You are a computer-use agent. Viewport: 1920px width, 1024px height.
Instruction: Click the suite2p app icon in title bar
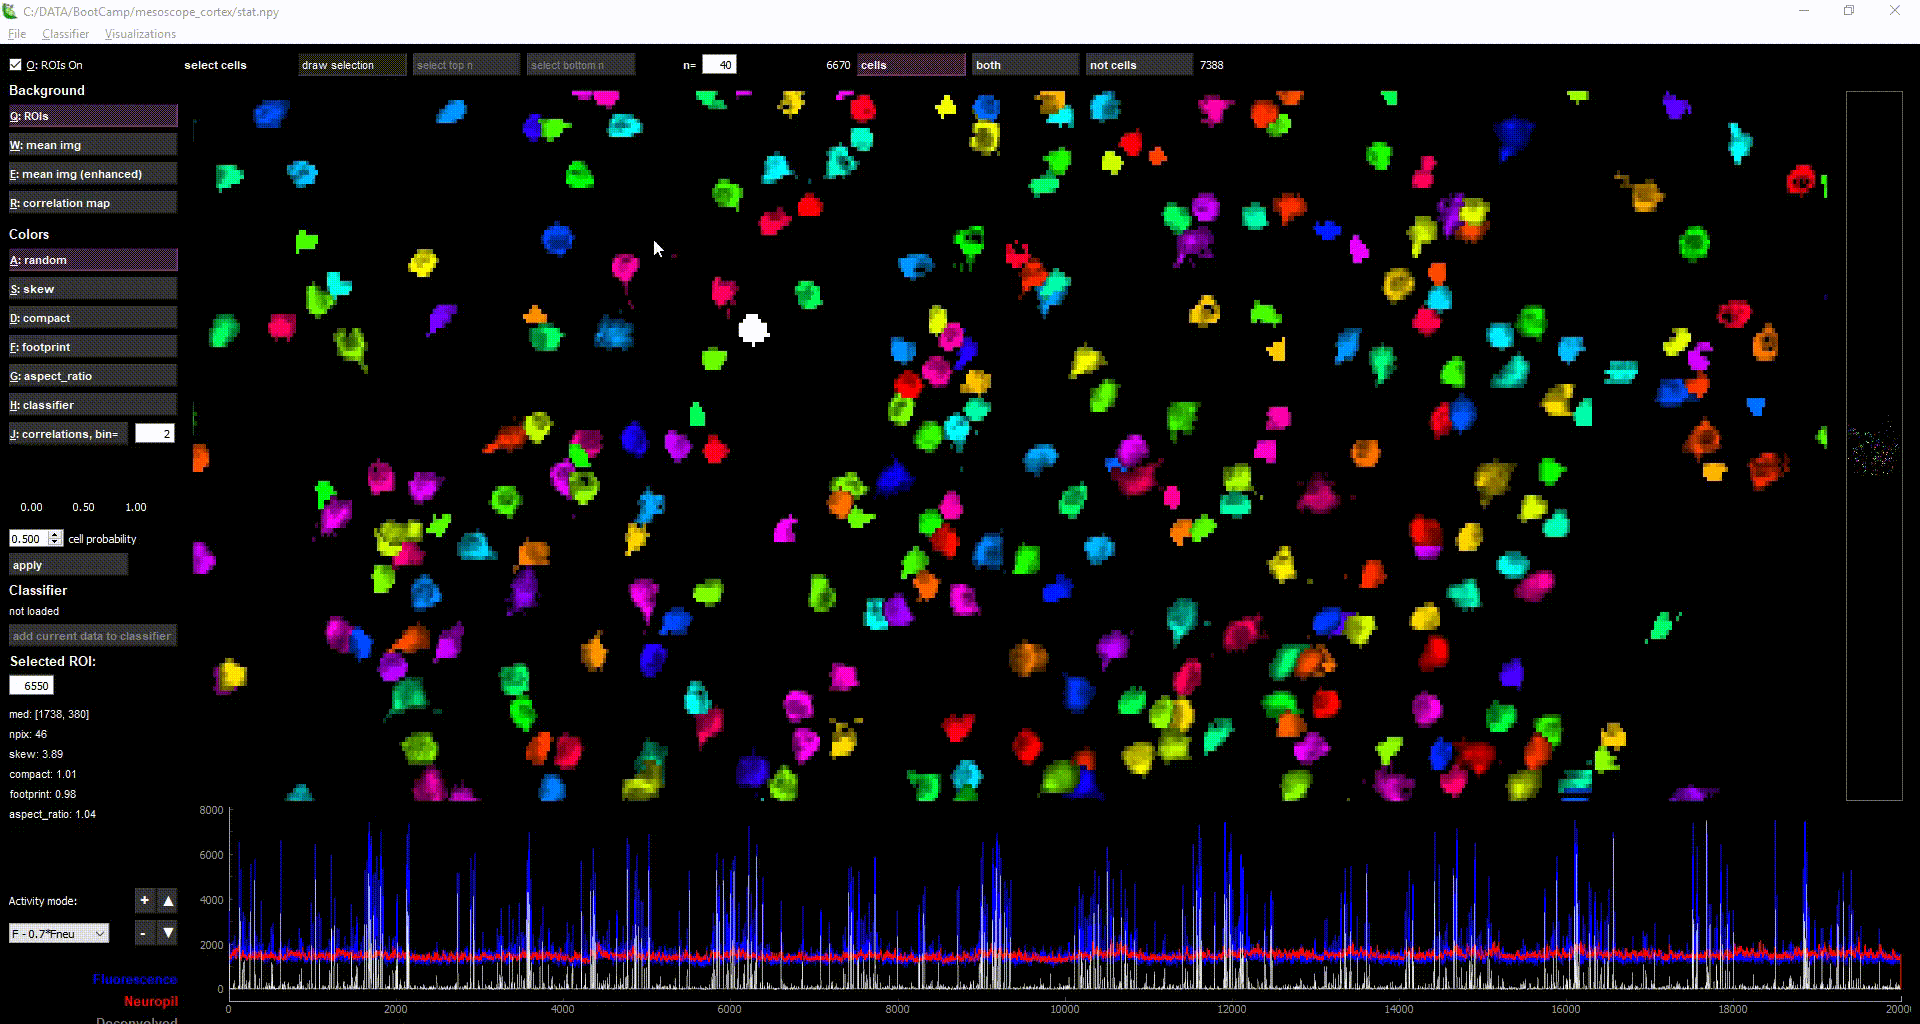[x=10, y=11]
